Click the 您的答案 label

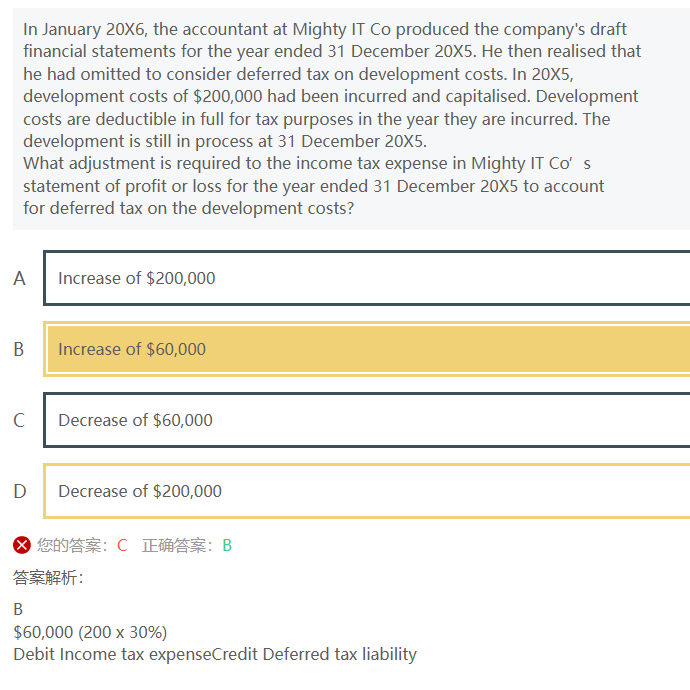coord(73,545)
